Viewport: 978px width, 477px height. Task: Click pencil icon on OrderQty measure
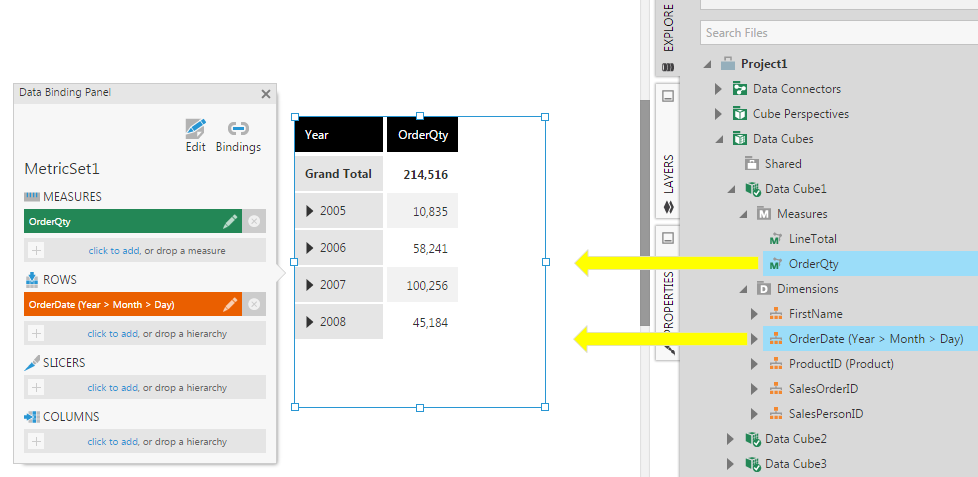click(230, 222)
